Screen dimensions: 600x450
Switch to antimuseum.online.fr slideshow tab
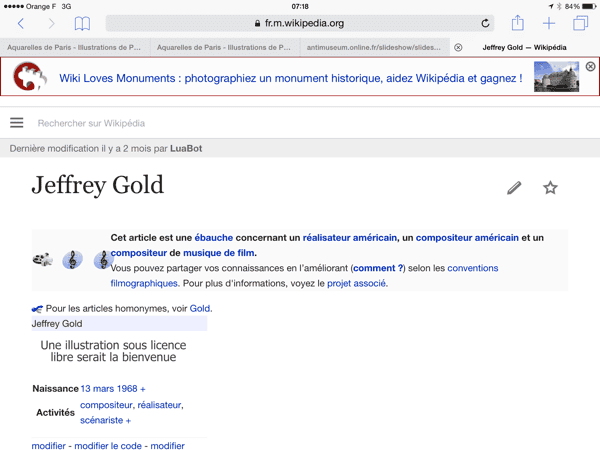point(374,47)
